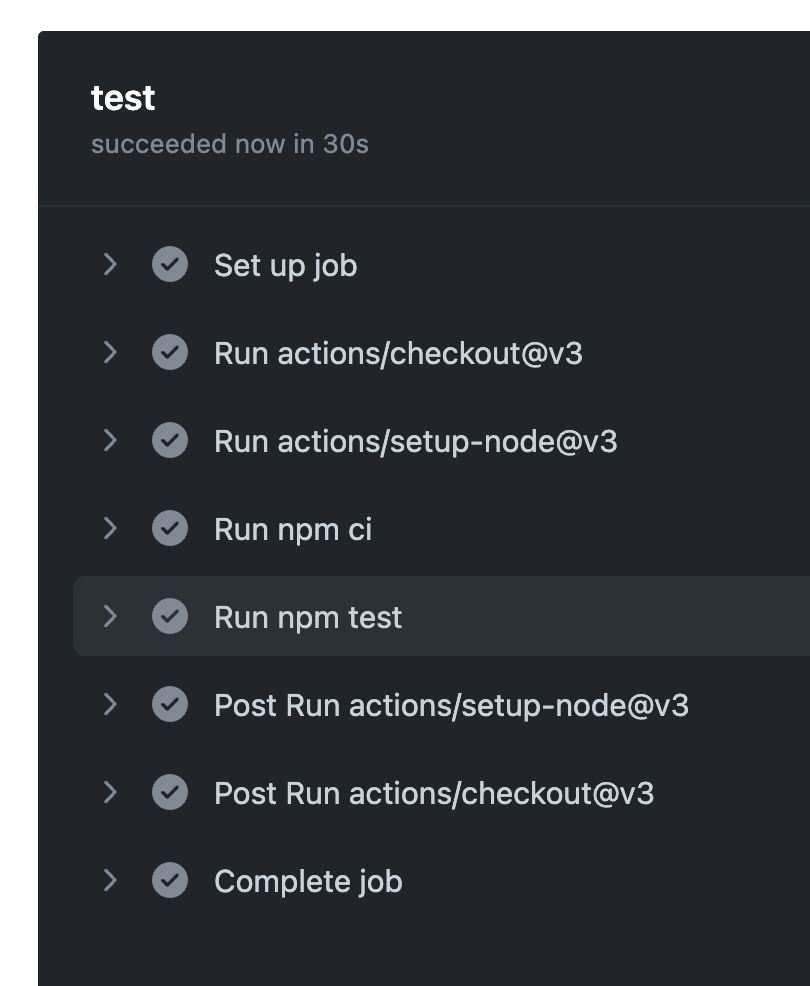The image size is (810, 986).
Task: Expand the Set up job step chevron
Action: [x=110, y=265]
